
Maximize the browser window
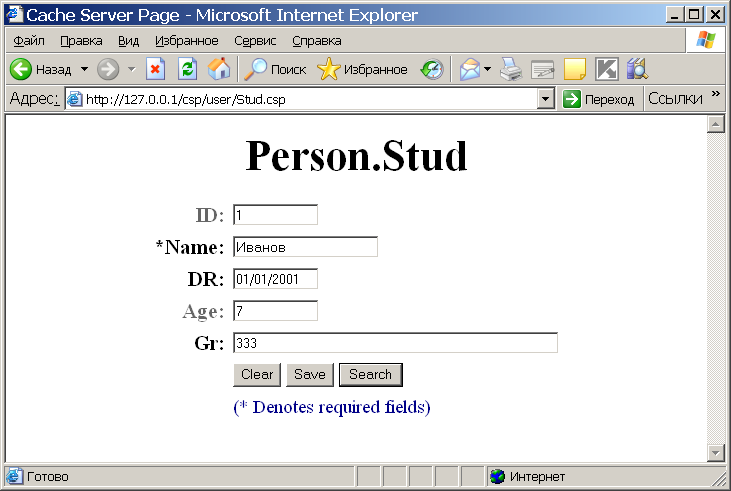coord(694,14)
